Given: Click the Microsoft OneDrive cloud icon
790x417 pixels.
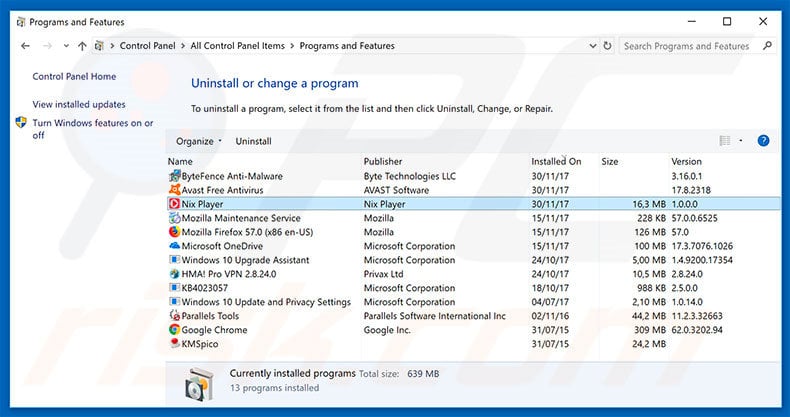Looking at the screenshot, I should click(175, 246).
